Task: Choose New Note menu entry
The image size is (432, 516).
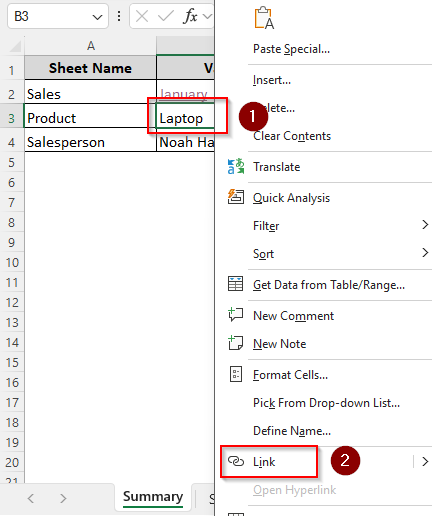Action: tap(280, 344)
